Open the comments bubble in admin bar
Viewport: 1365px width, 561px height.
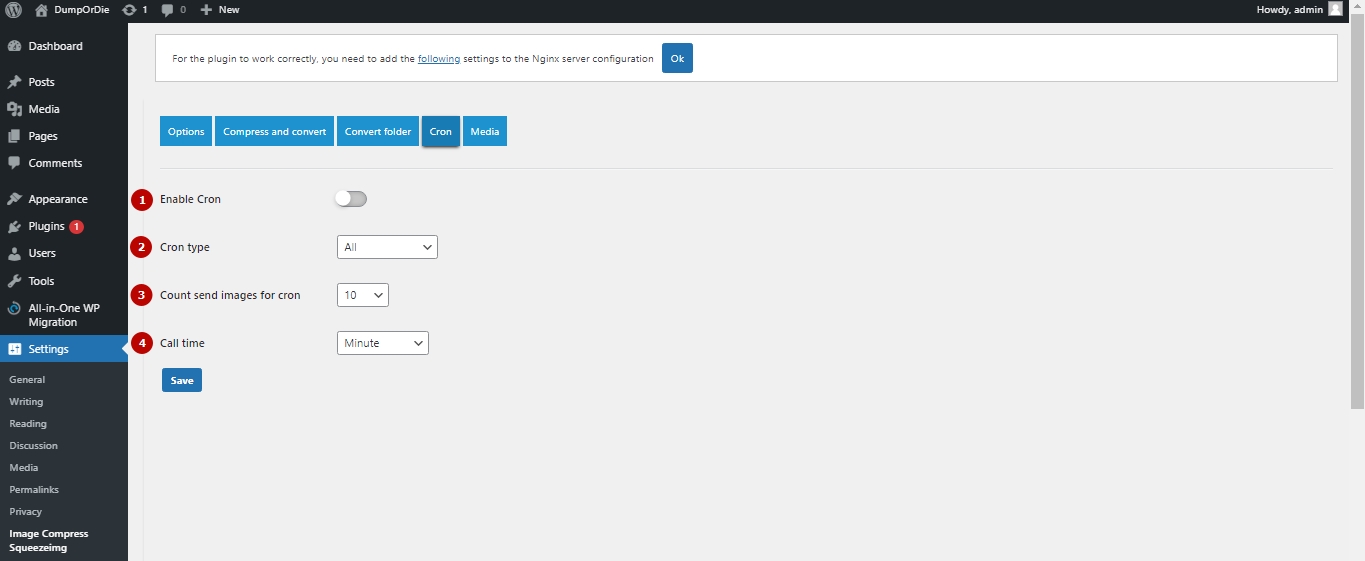click(x=167, y=10)
